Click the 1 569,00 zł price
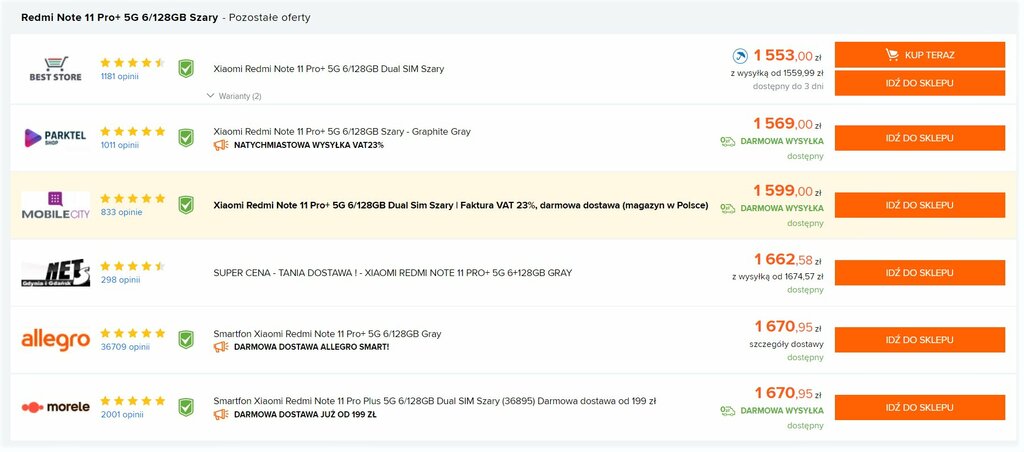This screenshot has height=452, width=1024. click(788, 123)
